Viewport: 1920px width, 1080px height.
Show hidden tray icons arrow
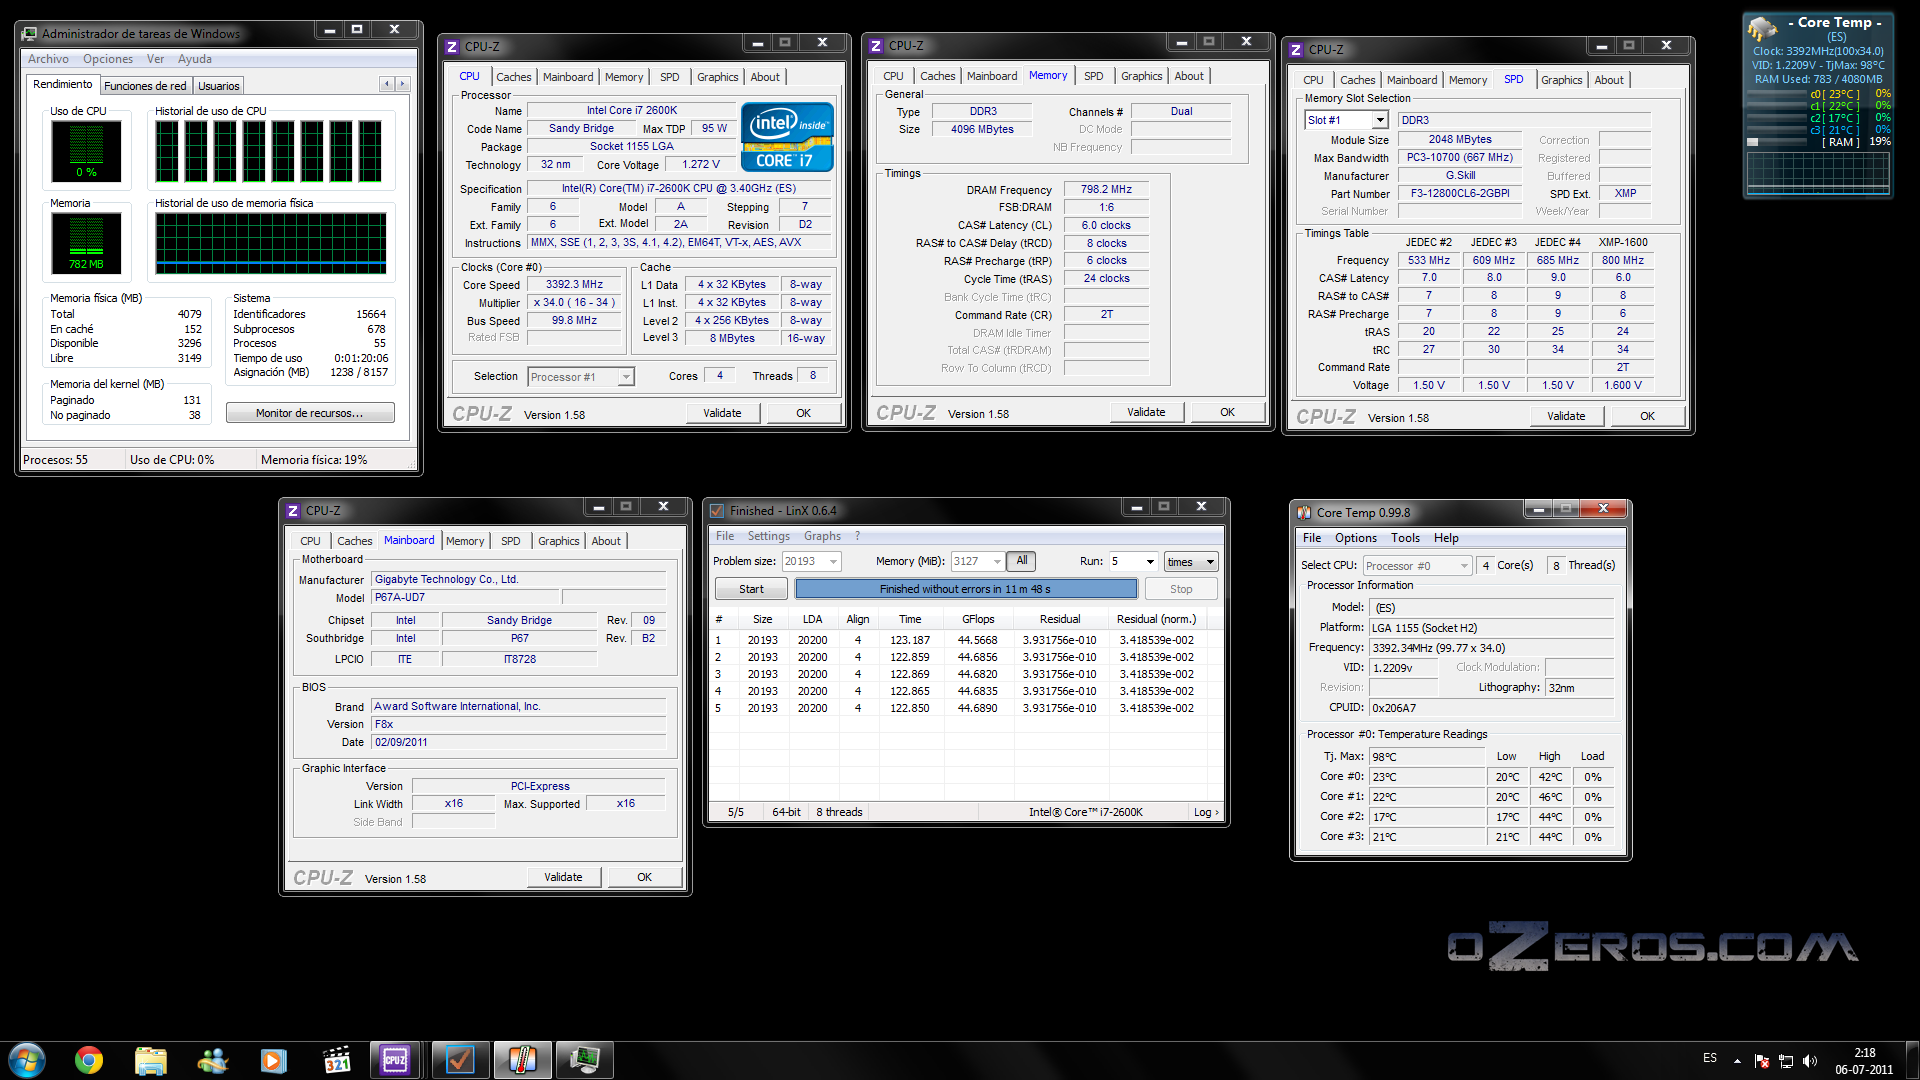(1737, 1061)
